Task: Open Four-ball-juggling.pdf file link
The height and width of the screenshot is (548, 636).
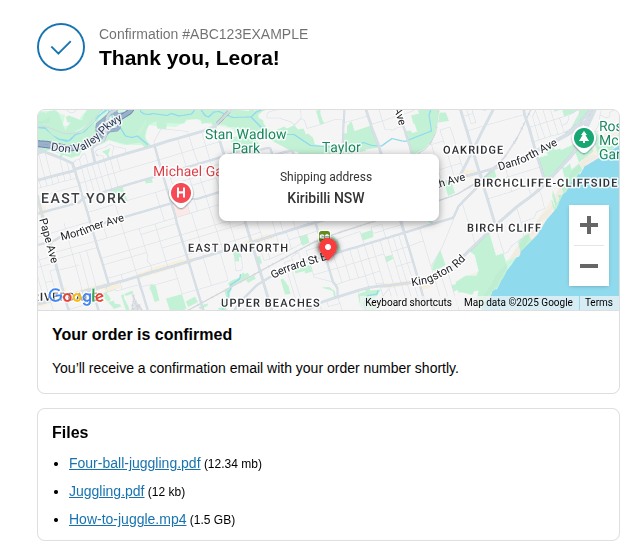Action: (135, 463)
